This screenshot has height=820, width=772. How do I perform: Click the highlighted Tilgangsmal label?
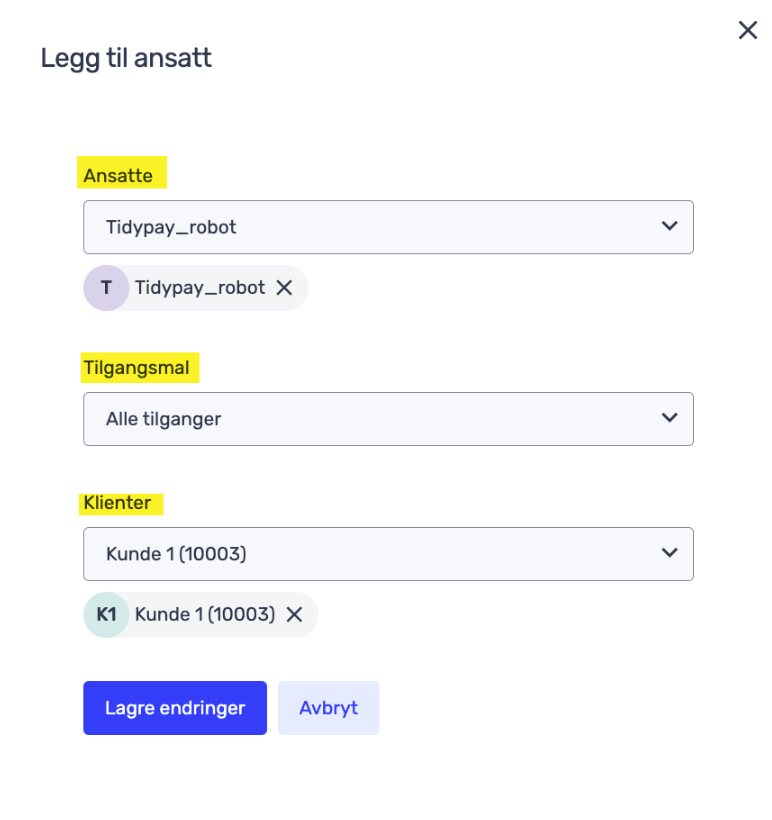click(x=136, y=368)
